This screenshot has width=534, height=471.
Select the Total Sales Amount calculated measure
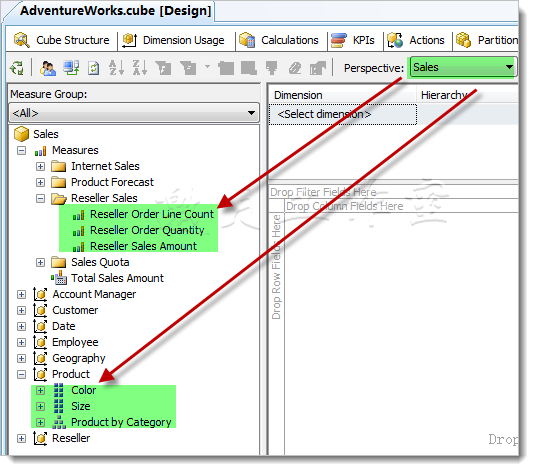coord(117,278)
